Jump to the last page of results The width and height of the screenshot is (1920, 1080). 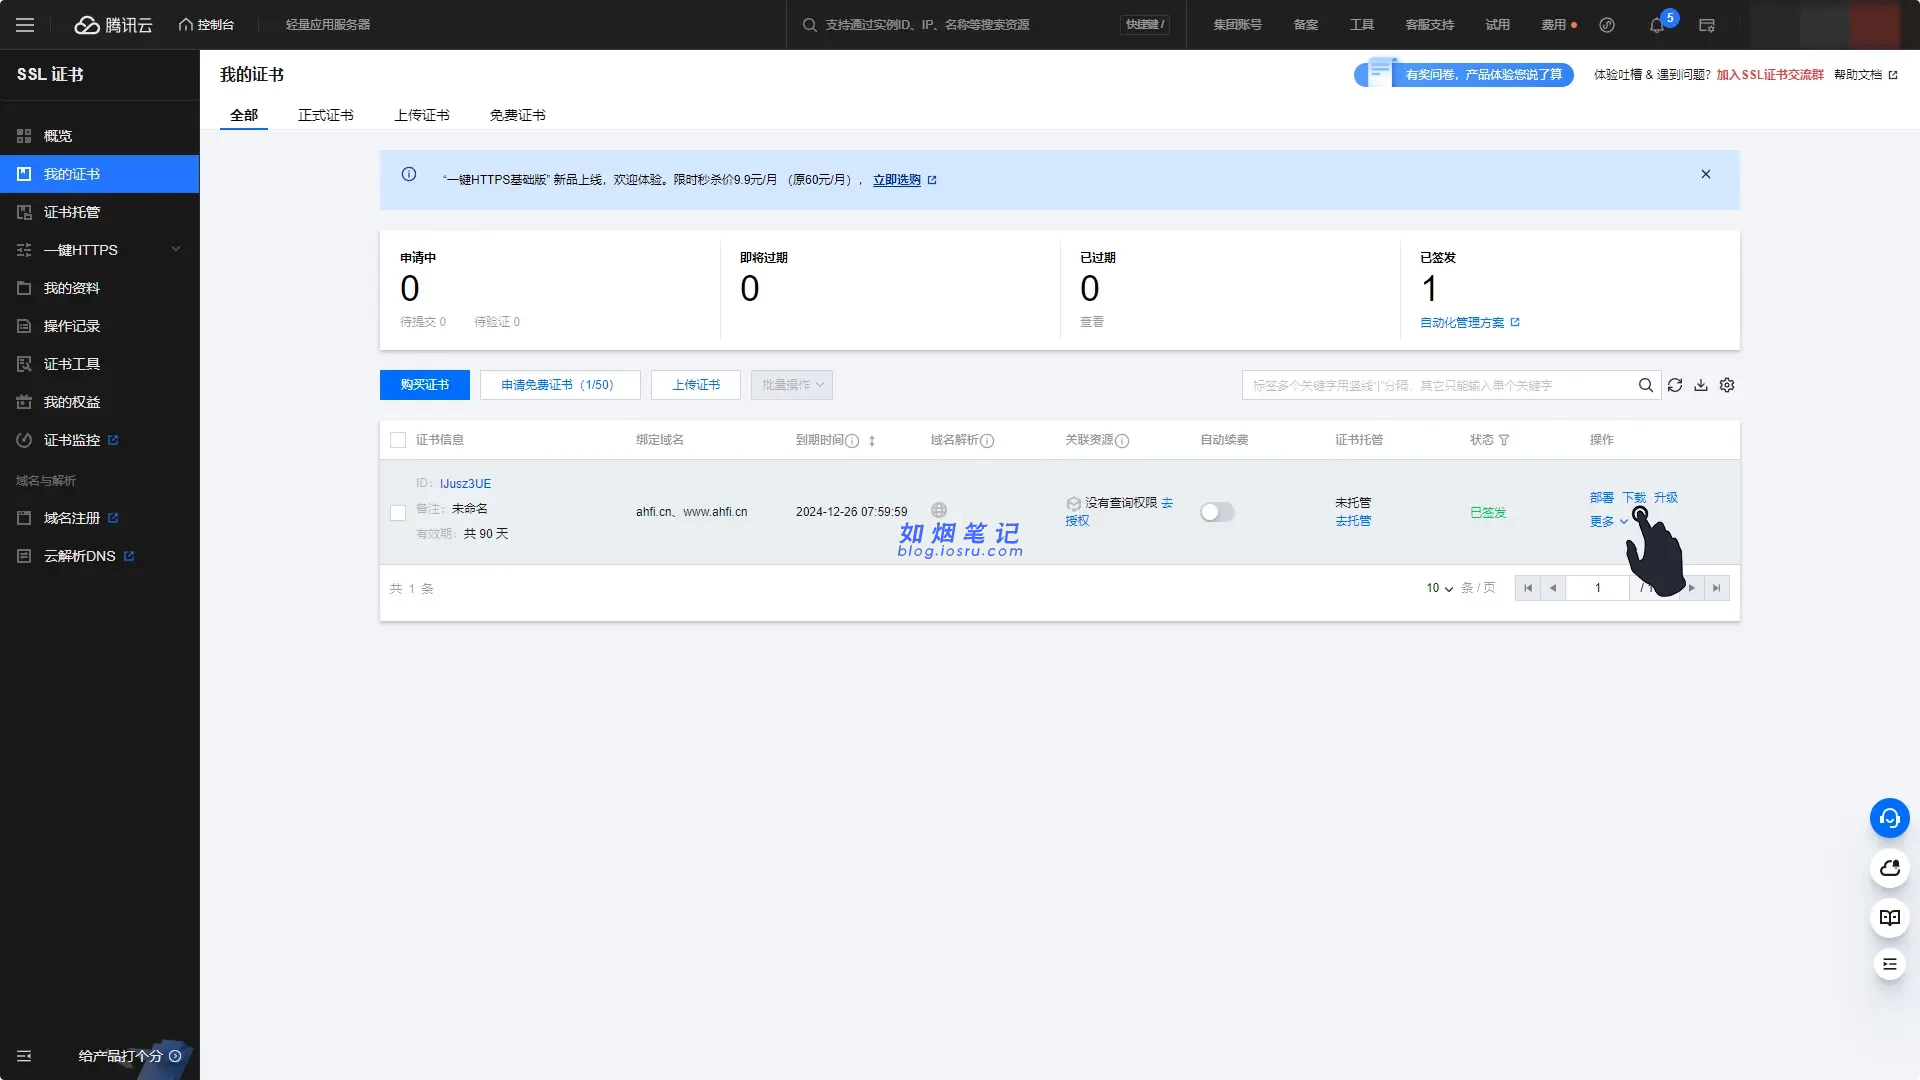pyautogui.click(x=1717, y=588)
